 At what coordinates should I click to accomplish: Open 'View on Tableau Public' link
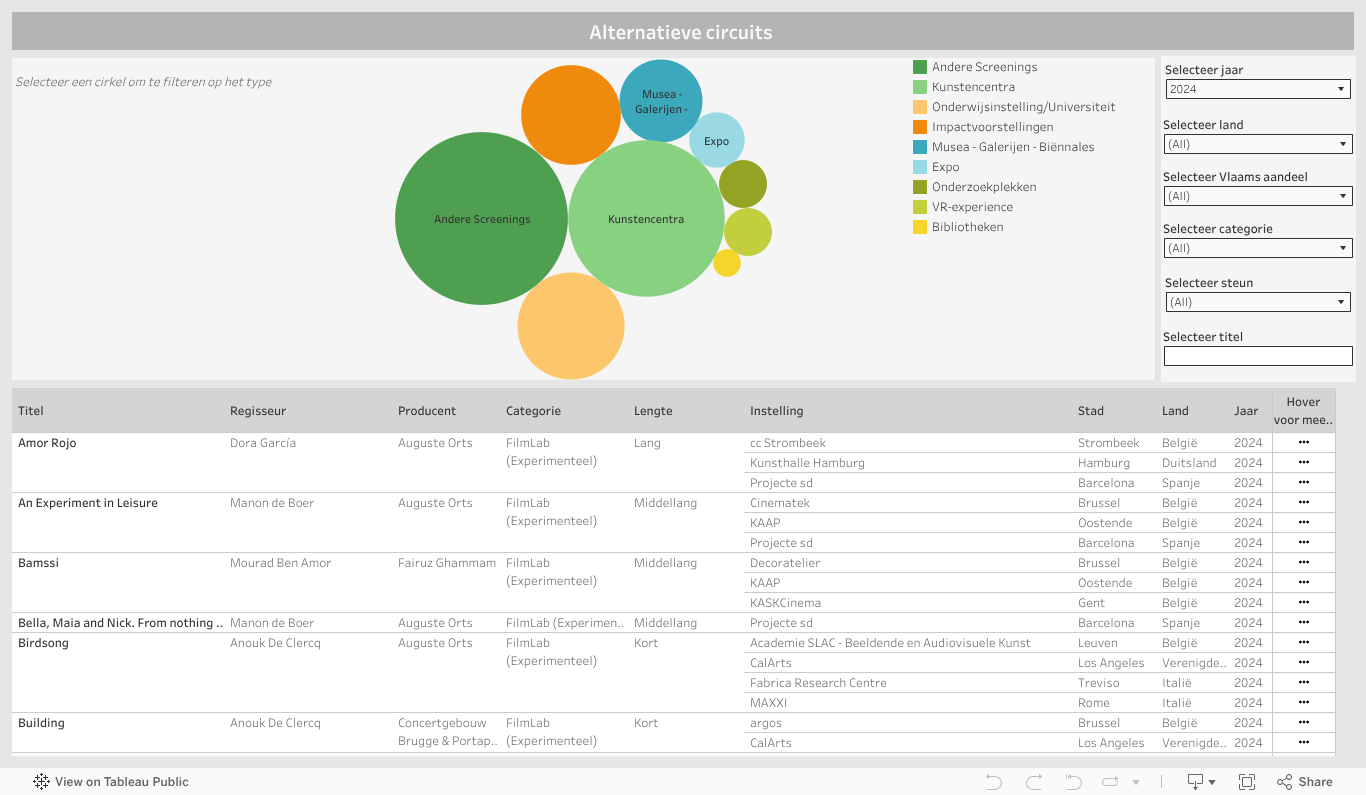(x=121, y=782)
